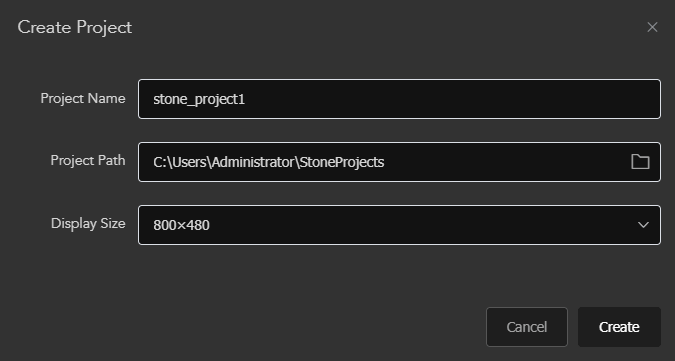Close the Create Project dialog with X

pos(652,27)
